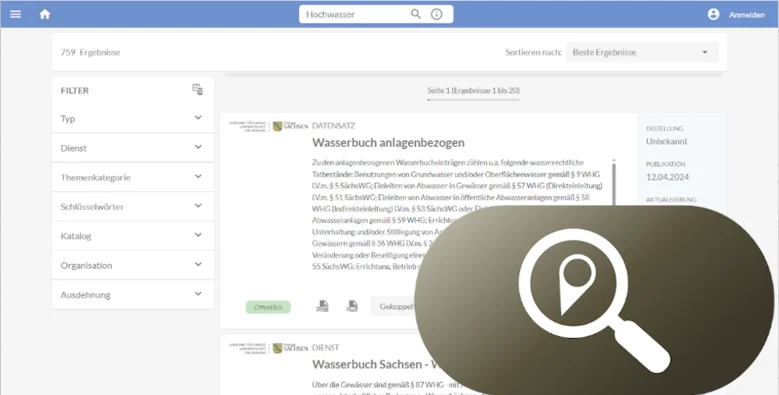
Task: Click the DIENST type label
Action: (325, 348)
